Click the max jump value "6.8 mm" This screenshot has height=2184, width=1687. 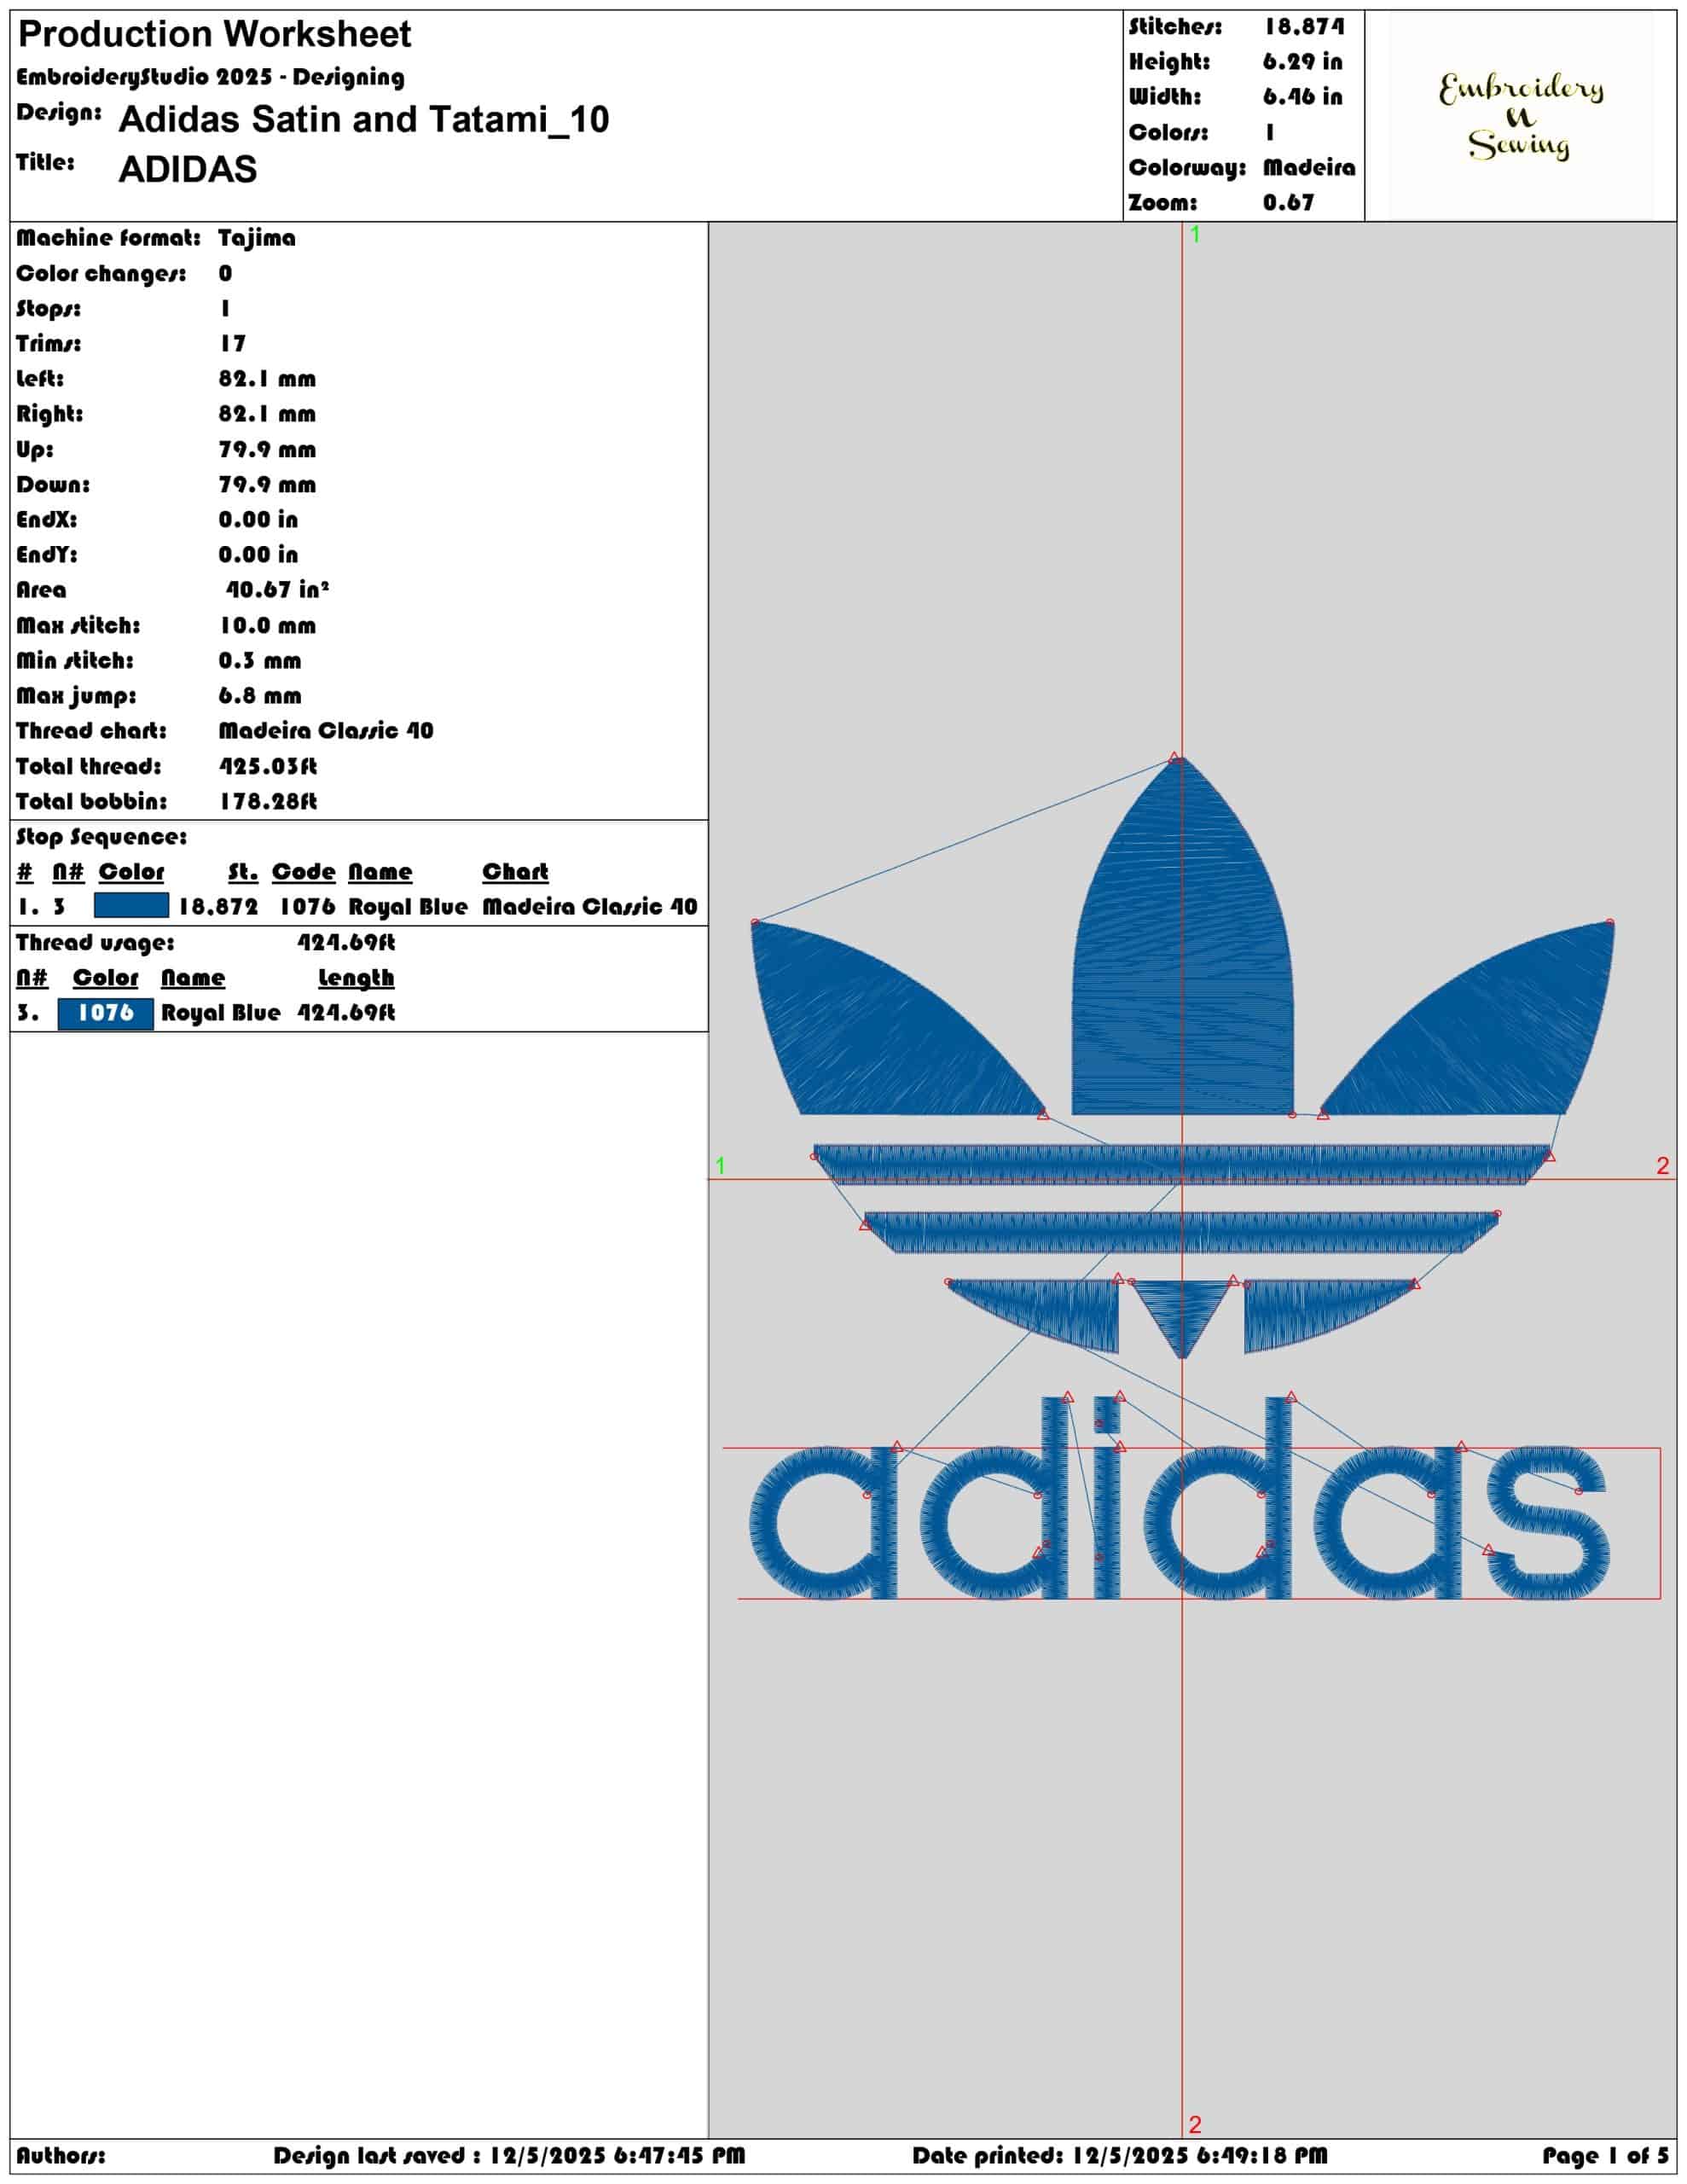(260, 696)
